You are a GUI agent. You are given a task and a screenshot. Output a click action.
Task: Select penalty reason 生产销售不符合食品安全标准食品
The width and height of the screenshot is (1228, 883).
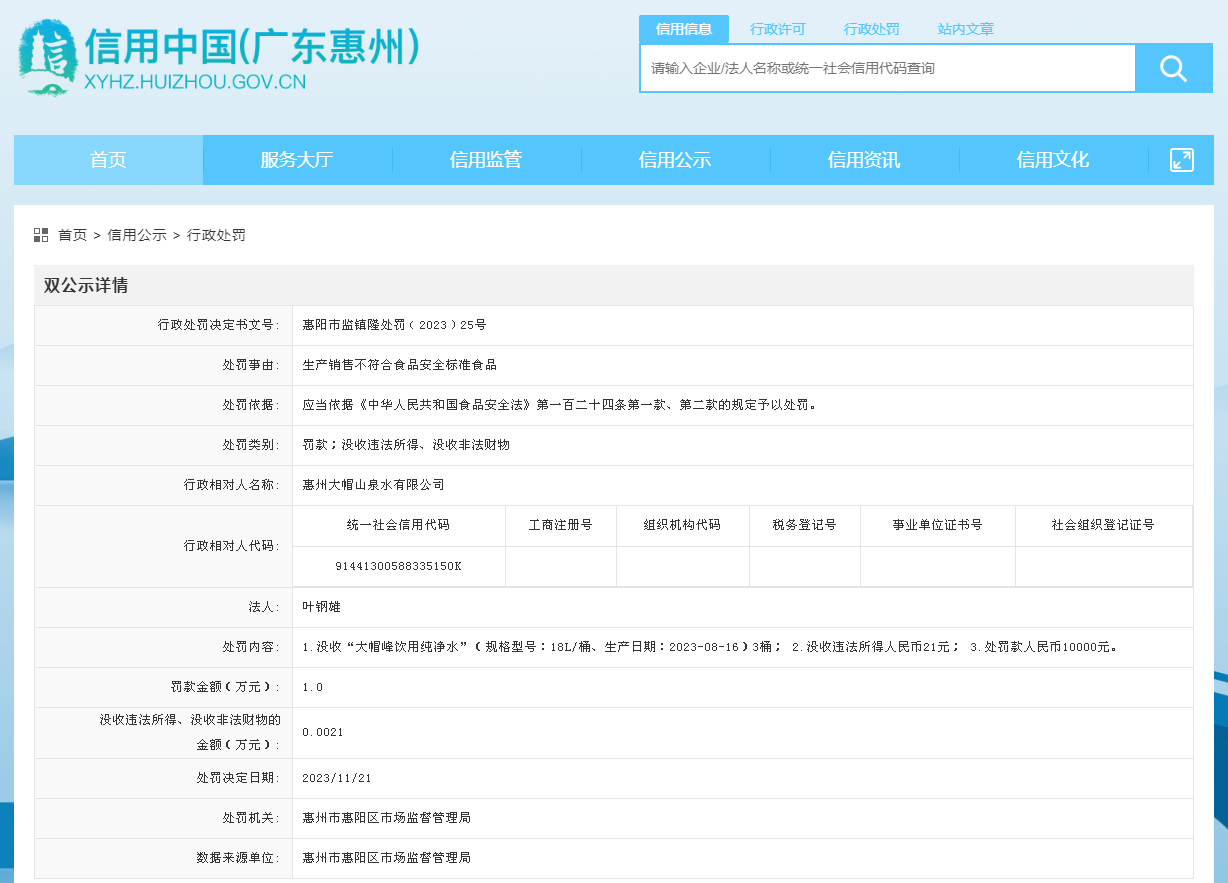pyautogui.click(x=400, y=365)
